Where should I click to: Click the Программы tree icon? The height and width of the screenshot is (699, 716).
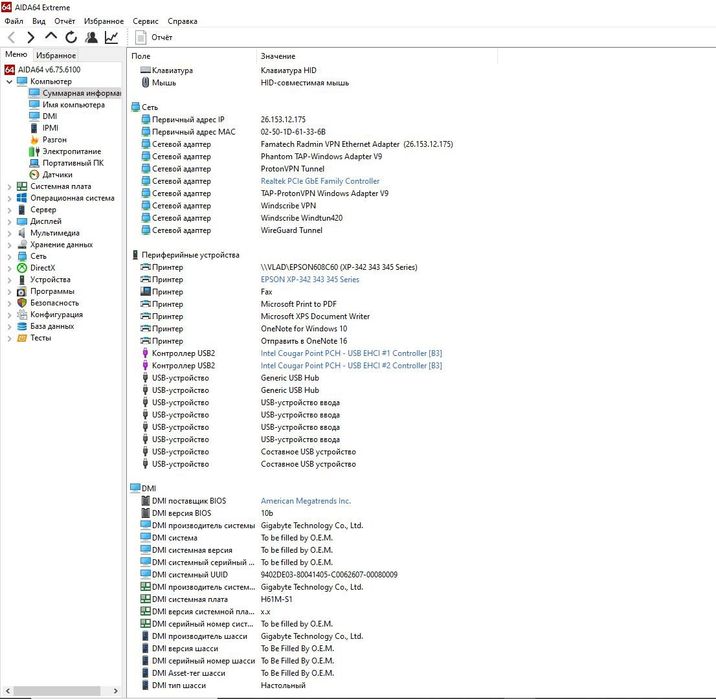click(22, 291)
